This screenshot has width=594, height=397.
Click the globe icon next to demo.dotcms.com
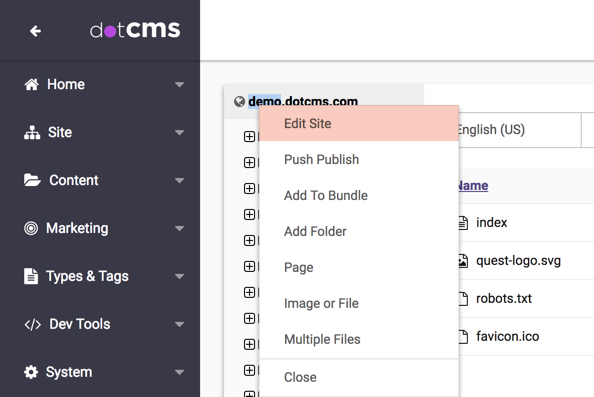tap(239, 102)
